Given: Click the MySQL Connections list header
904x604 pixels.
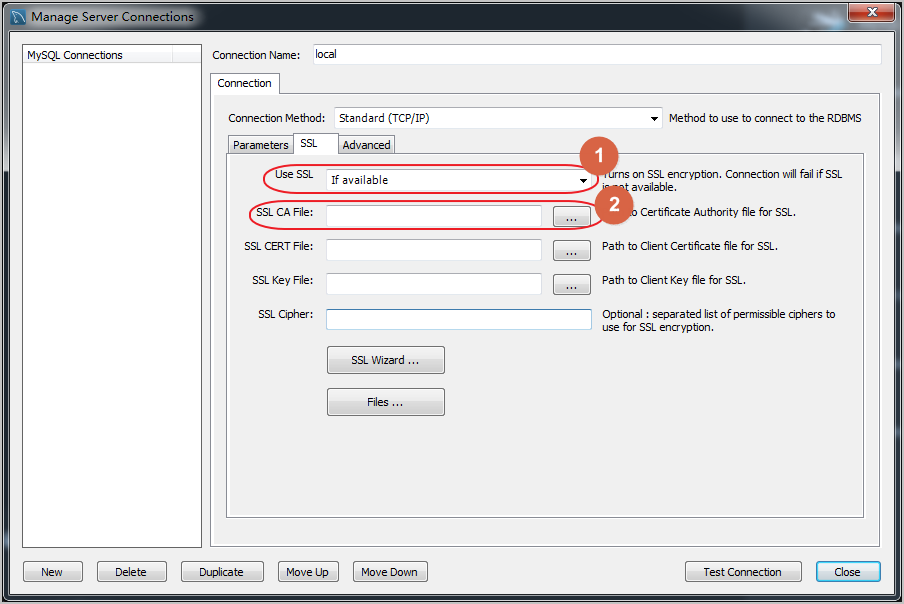Looking at the screenshot, I should coord(98,55).
